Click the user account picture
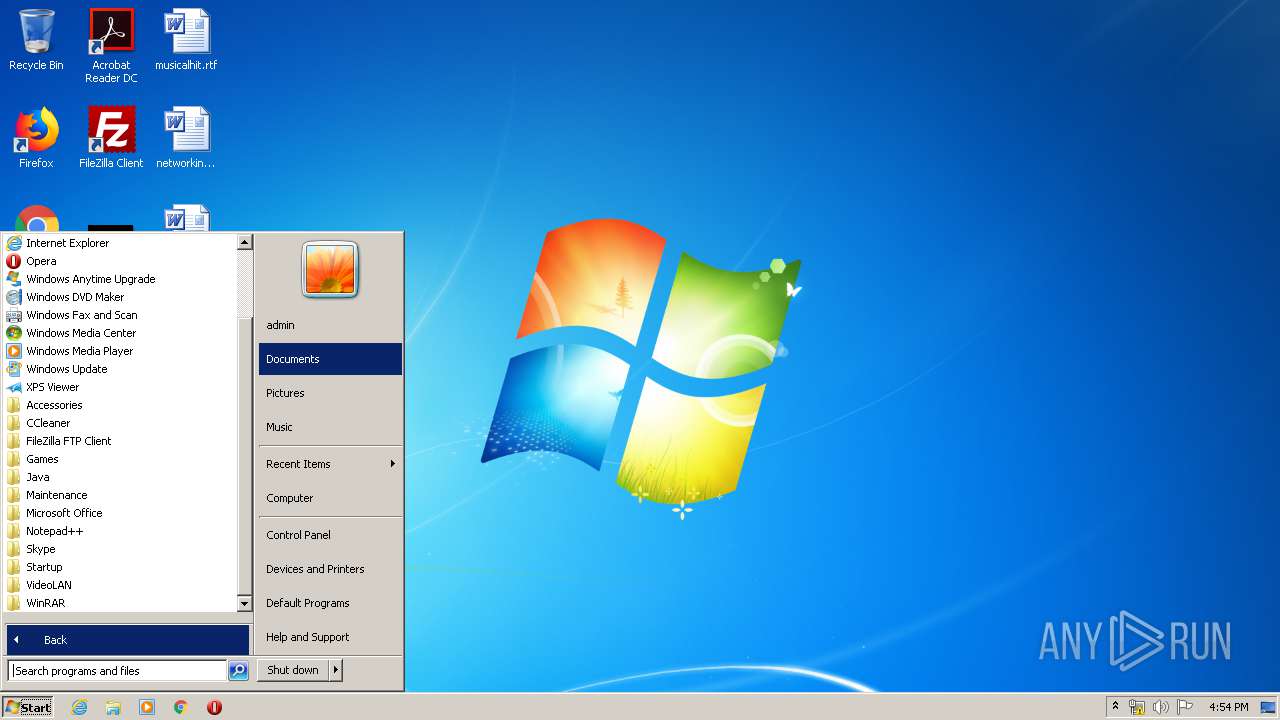This screenshot has width=1280, height=720. click(330, 270)
